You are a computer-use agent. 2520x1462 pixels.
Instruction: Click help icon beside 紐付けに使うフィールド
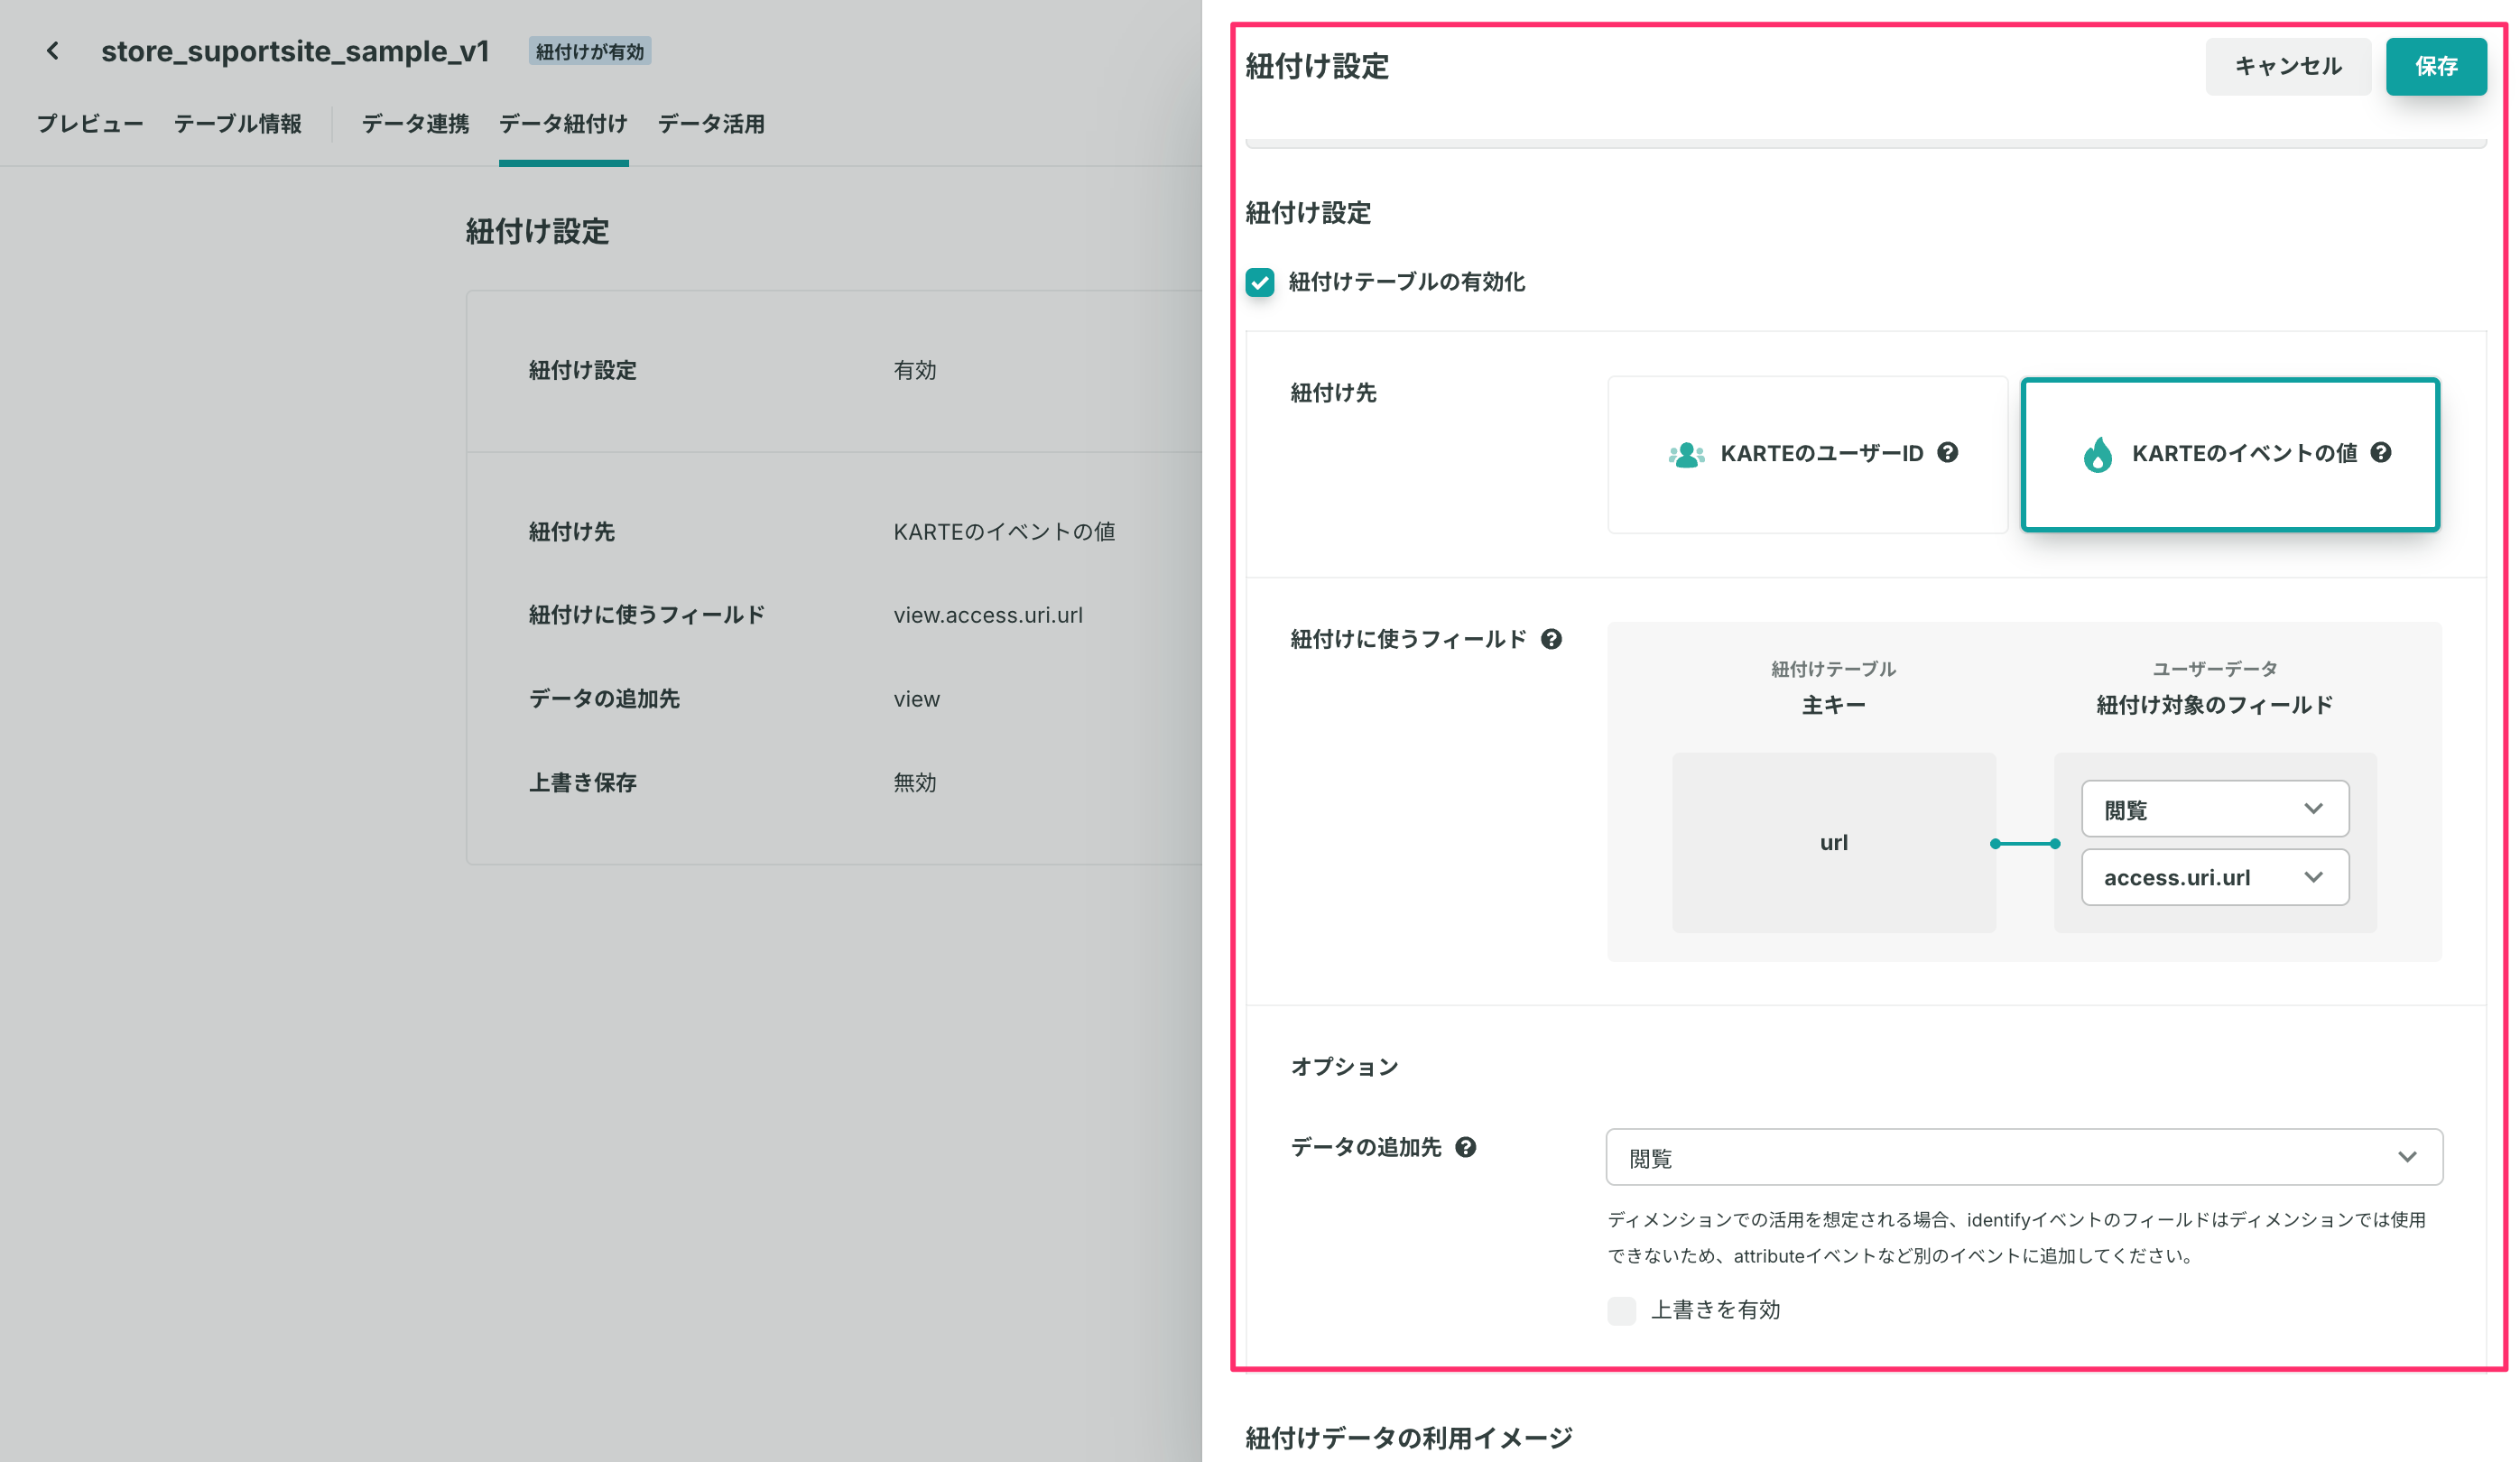click(x=1551, y=640)
